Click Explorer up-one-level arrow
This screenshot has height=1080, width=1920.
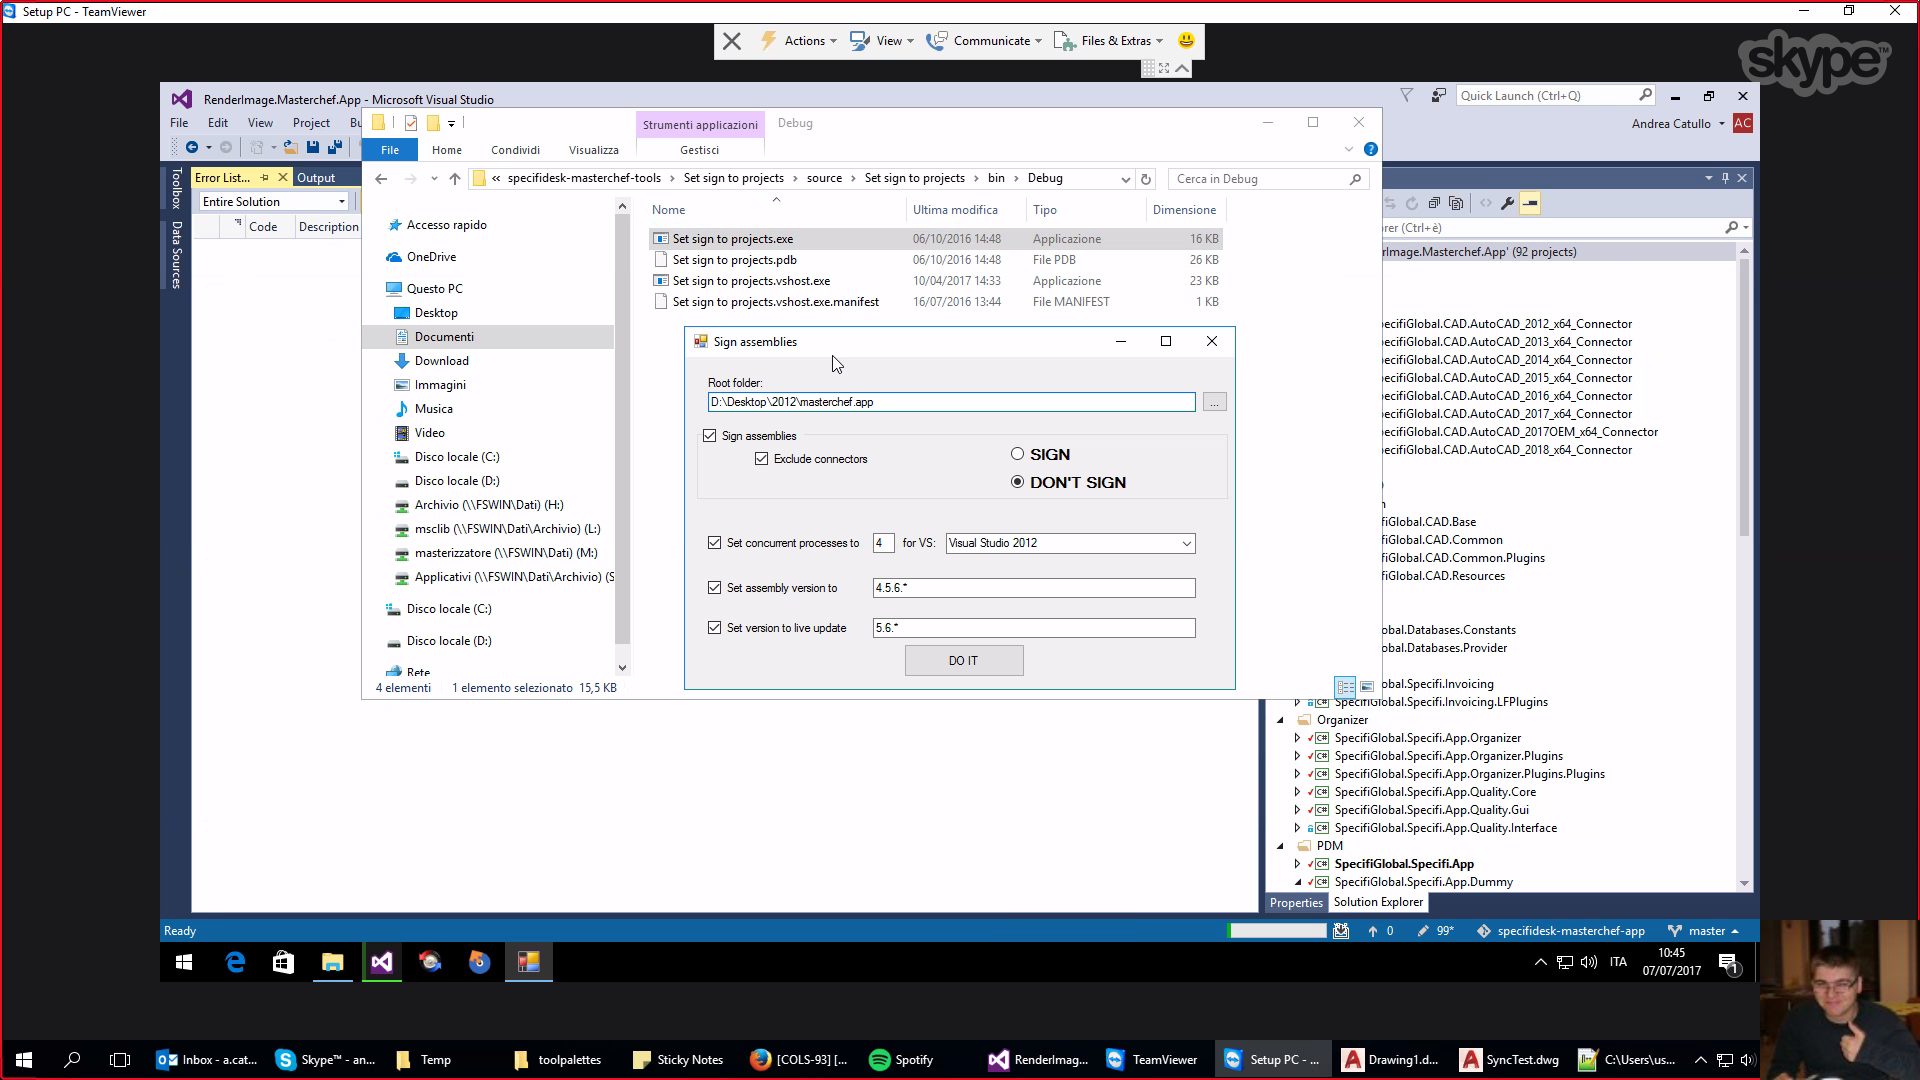pyautogui.click(x=455, y=179)
